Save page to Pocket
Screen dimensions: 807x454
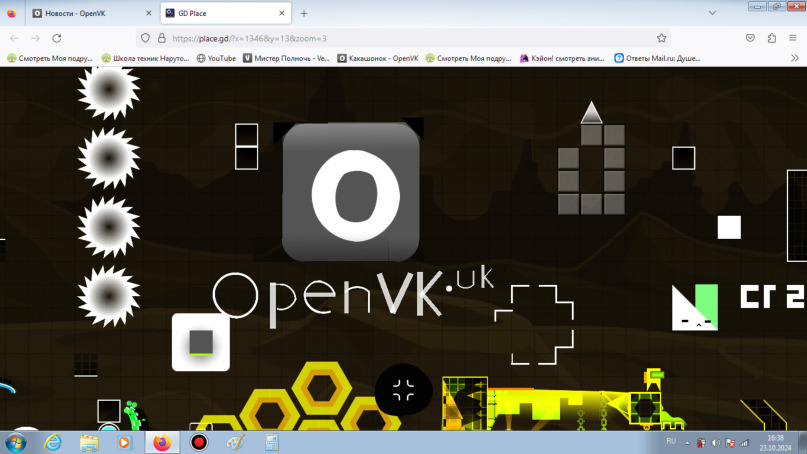click(x=750, y=38)
